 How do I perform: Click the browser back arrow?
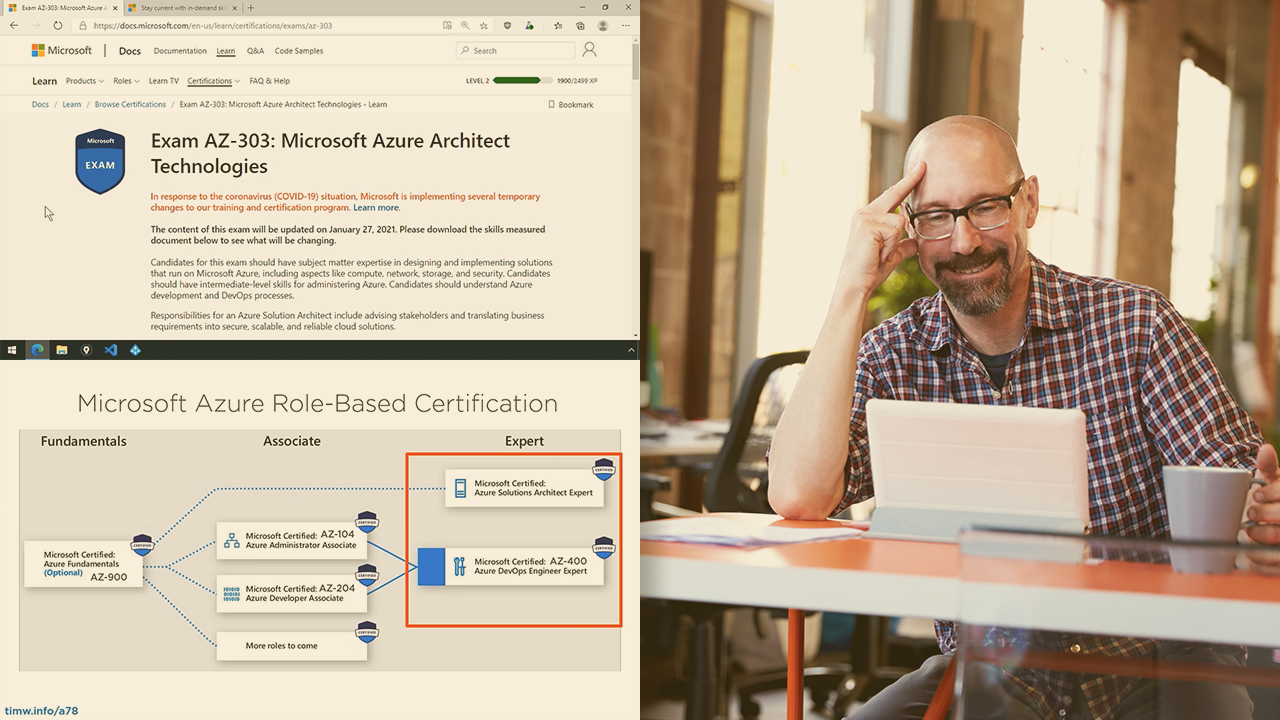point(14,26)
